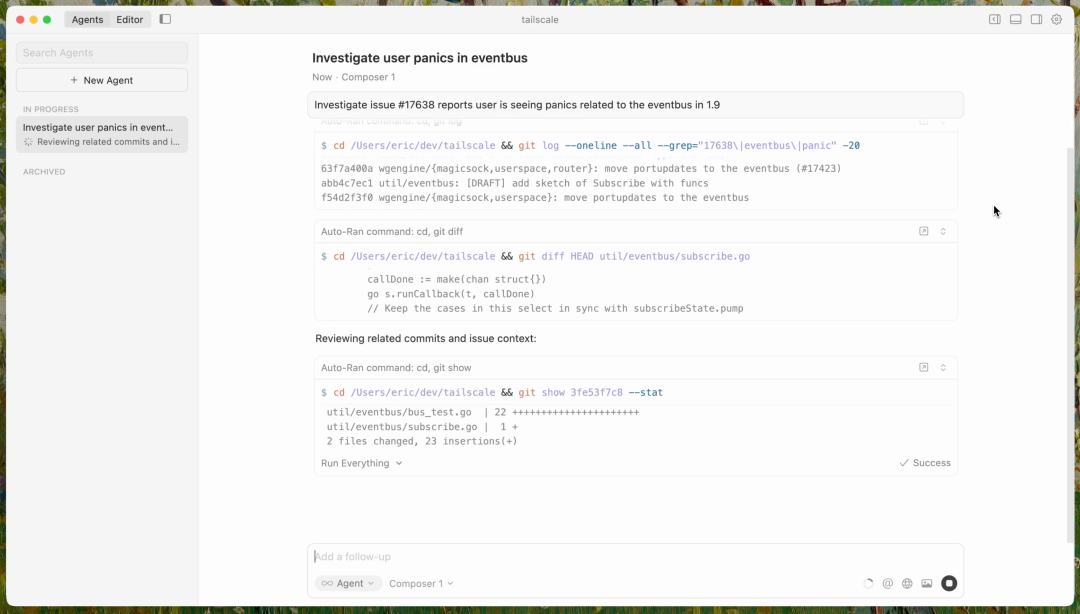
Task: Click the util/eventbus/subscribe.go stat line
Action: [422, 427]
